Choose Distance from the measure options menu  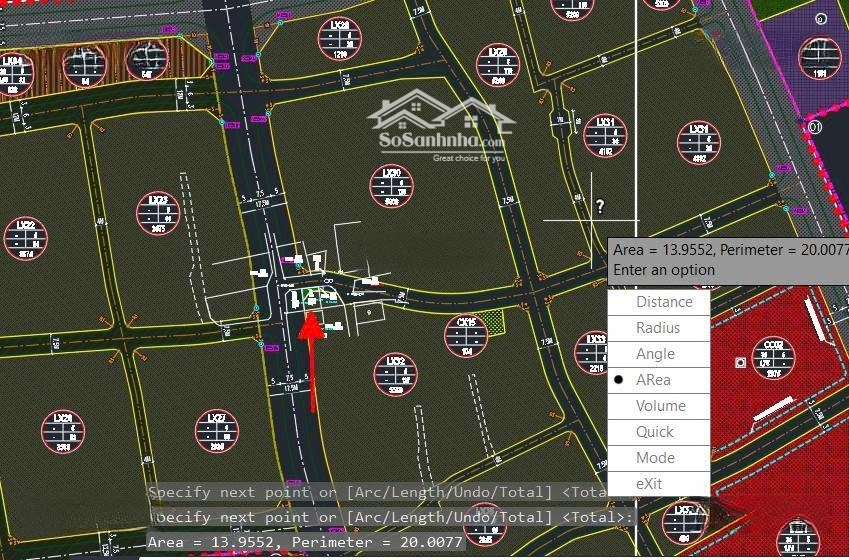(664, 302)
